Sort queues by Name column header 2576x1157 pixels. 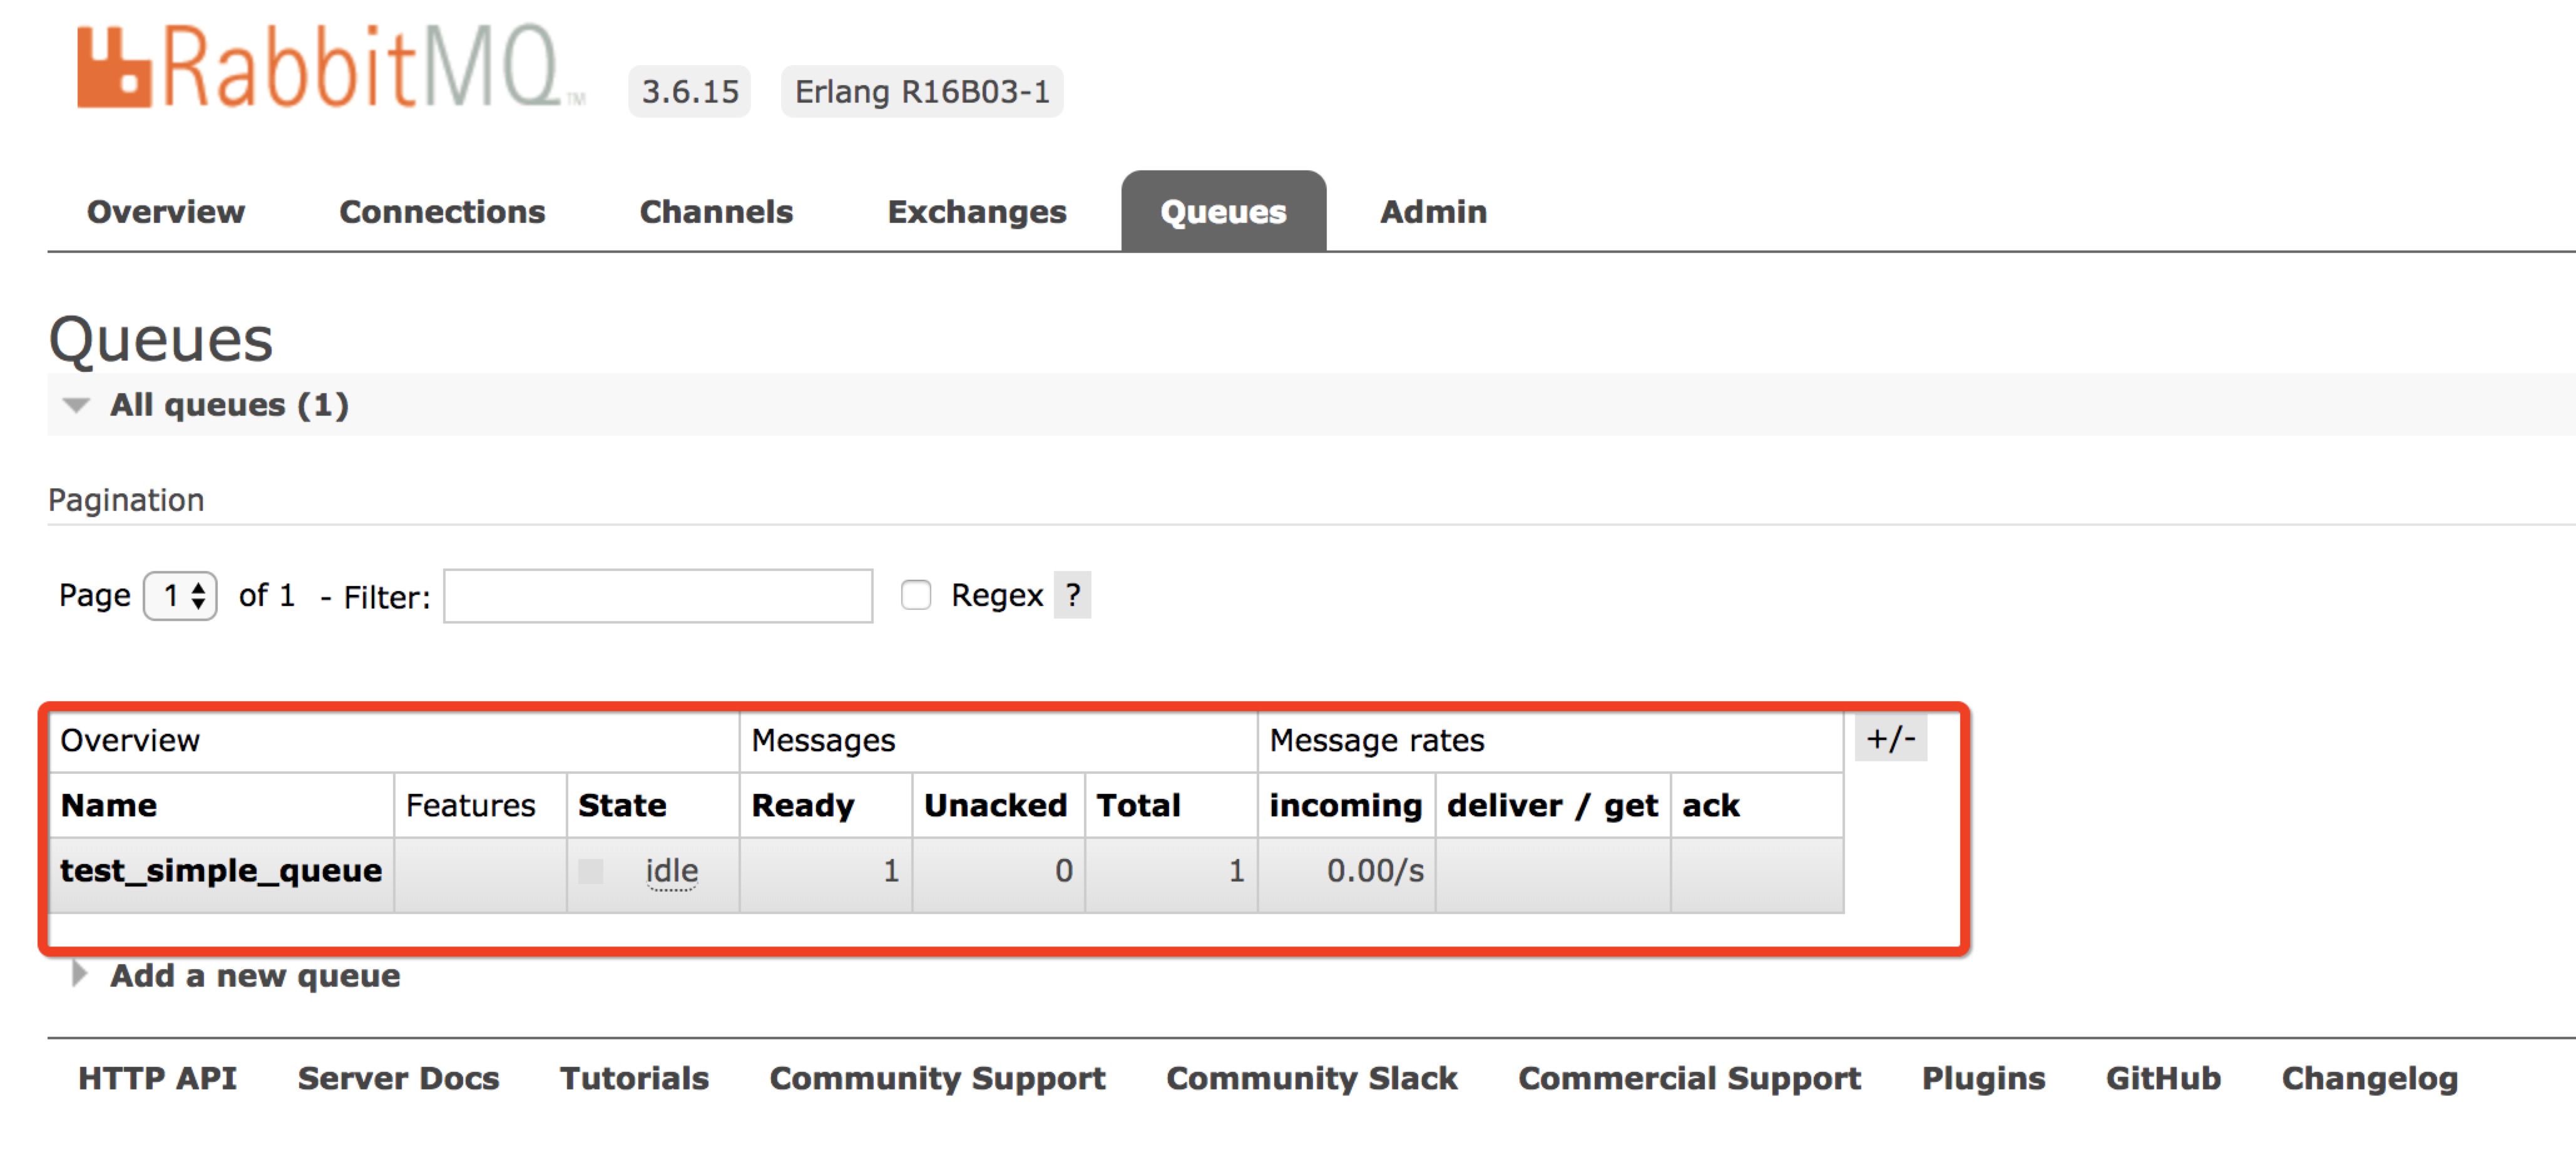109,806
